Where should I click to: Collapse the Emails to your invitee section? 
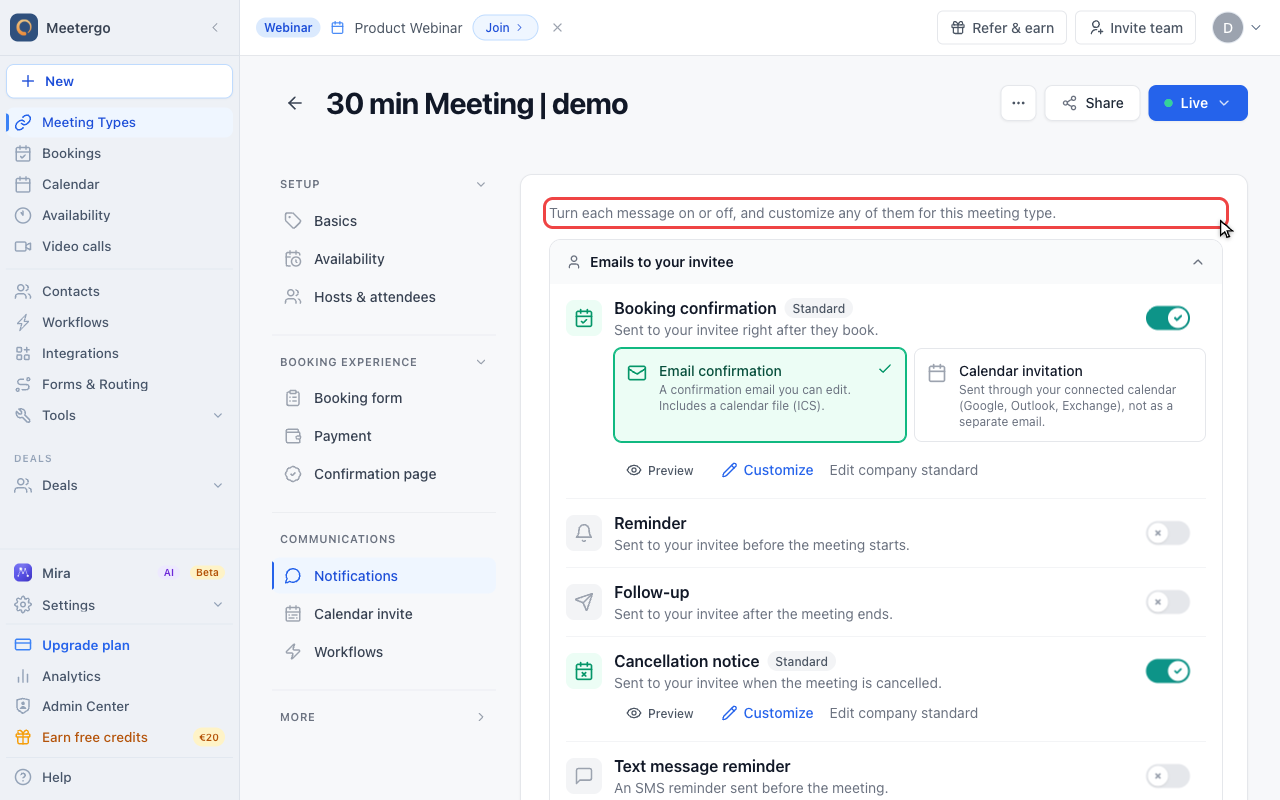(1198, 262)
